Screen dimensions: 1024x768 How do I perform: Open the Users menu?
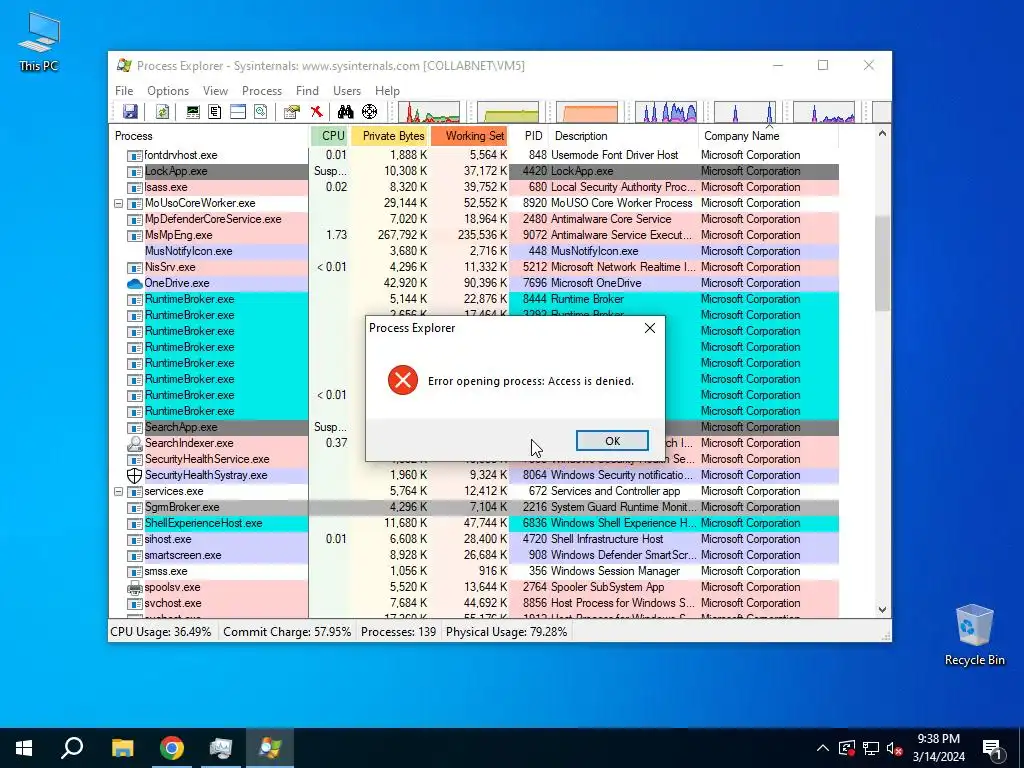(x=347, y=91)
